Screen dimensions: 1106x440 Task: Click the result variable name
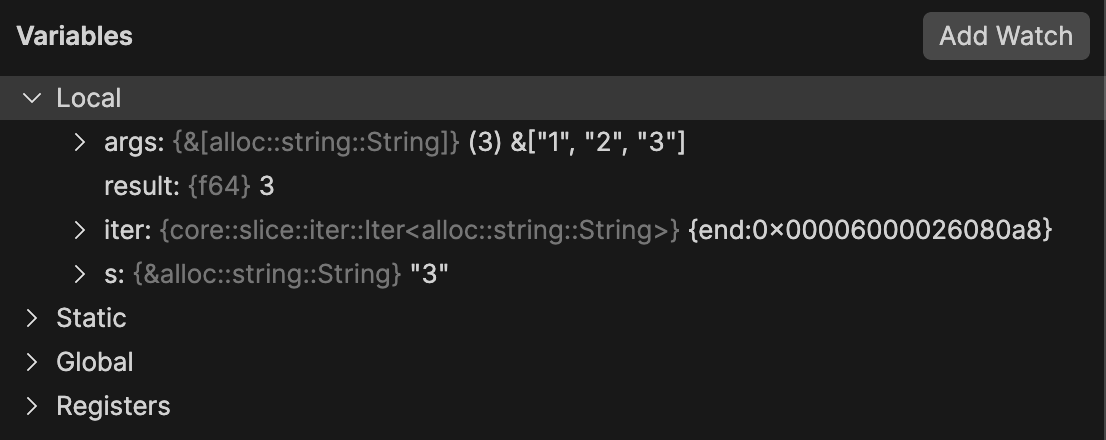[140, 186]
